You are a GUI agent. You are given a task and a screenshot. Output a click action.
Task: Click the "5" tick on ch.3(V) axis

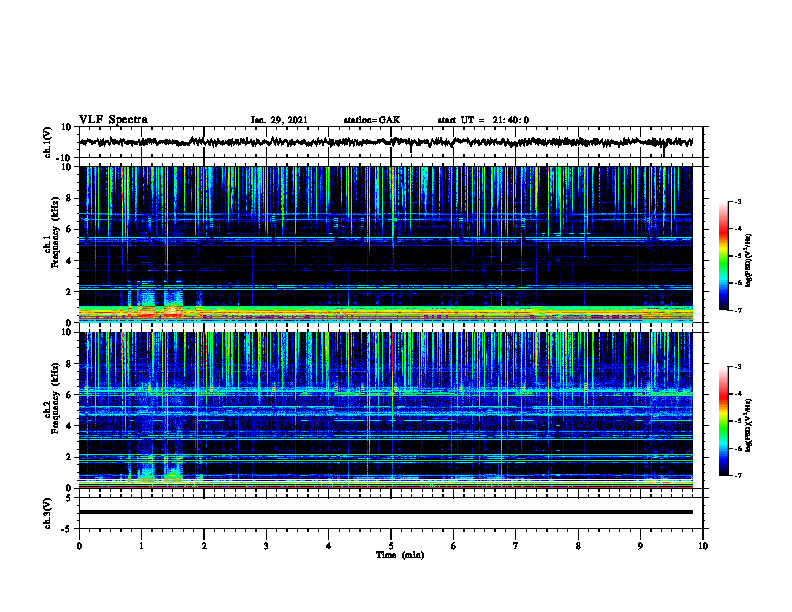(70, 498)
